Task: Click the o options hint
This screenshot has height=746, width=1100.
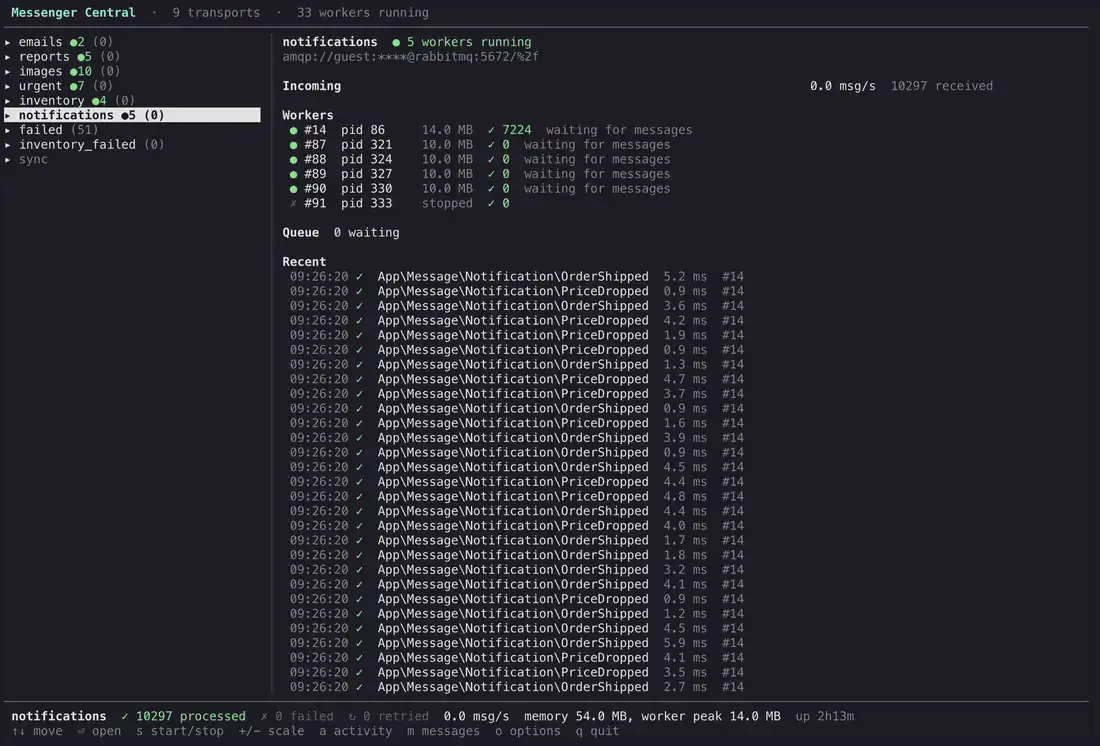Action: (528, 731)
